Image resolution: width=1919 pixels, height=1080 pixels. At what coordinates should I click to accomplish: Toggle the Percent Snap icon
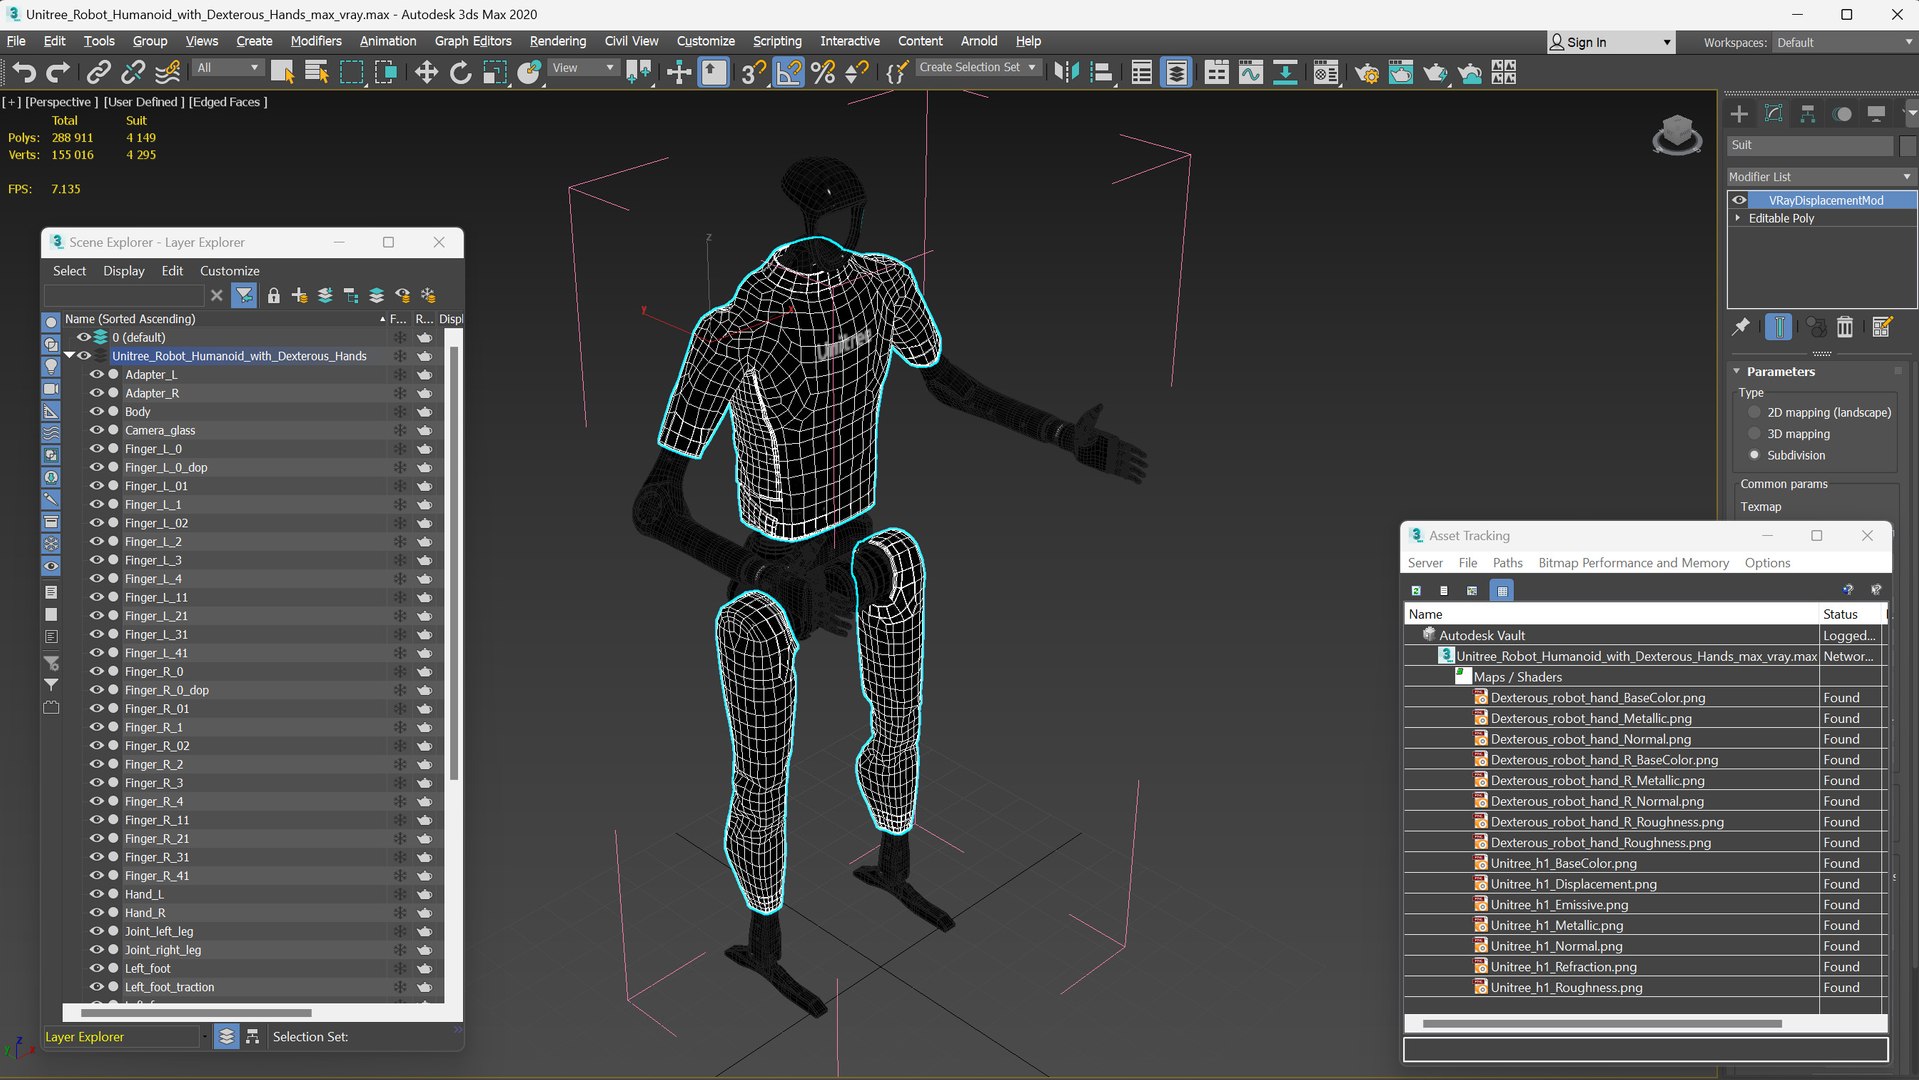[x=823, y=72]
